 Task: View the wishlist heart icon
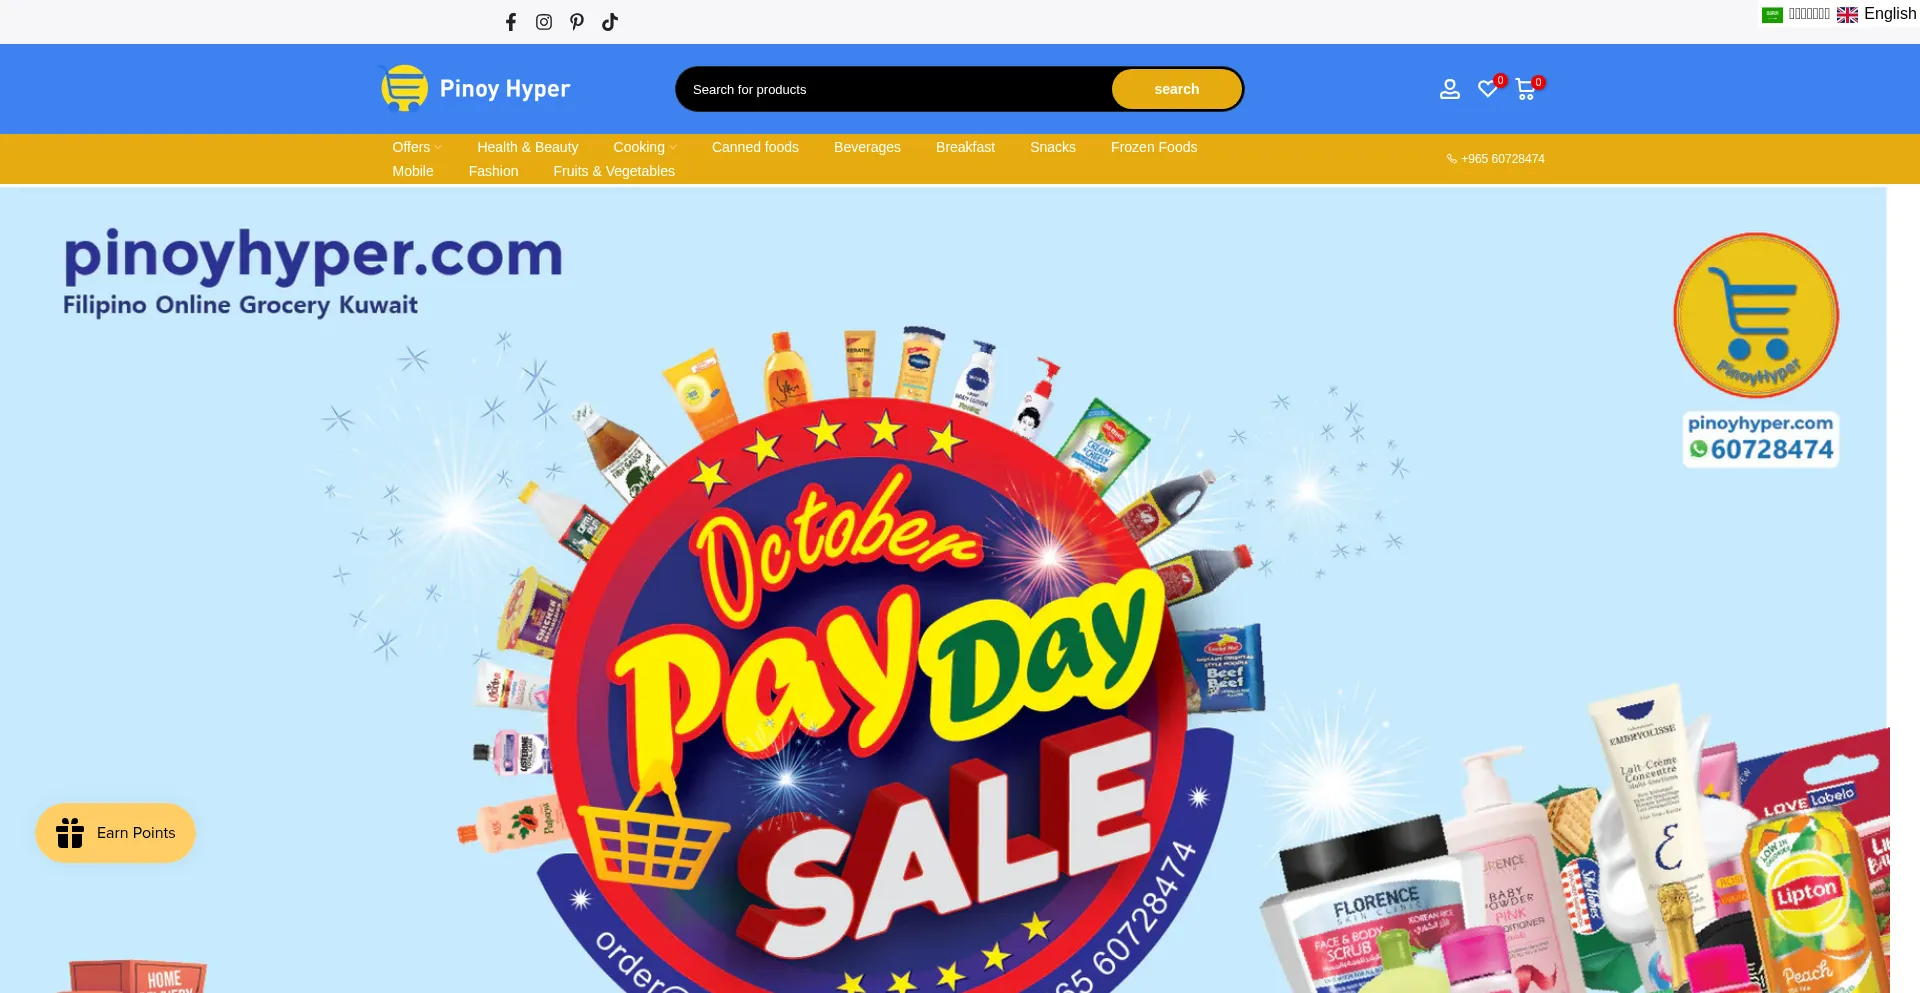tap(1488, 89)
